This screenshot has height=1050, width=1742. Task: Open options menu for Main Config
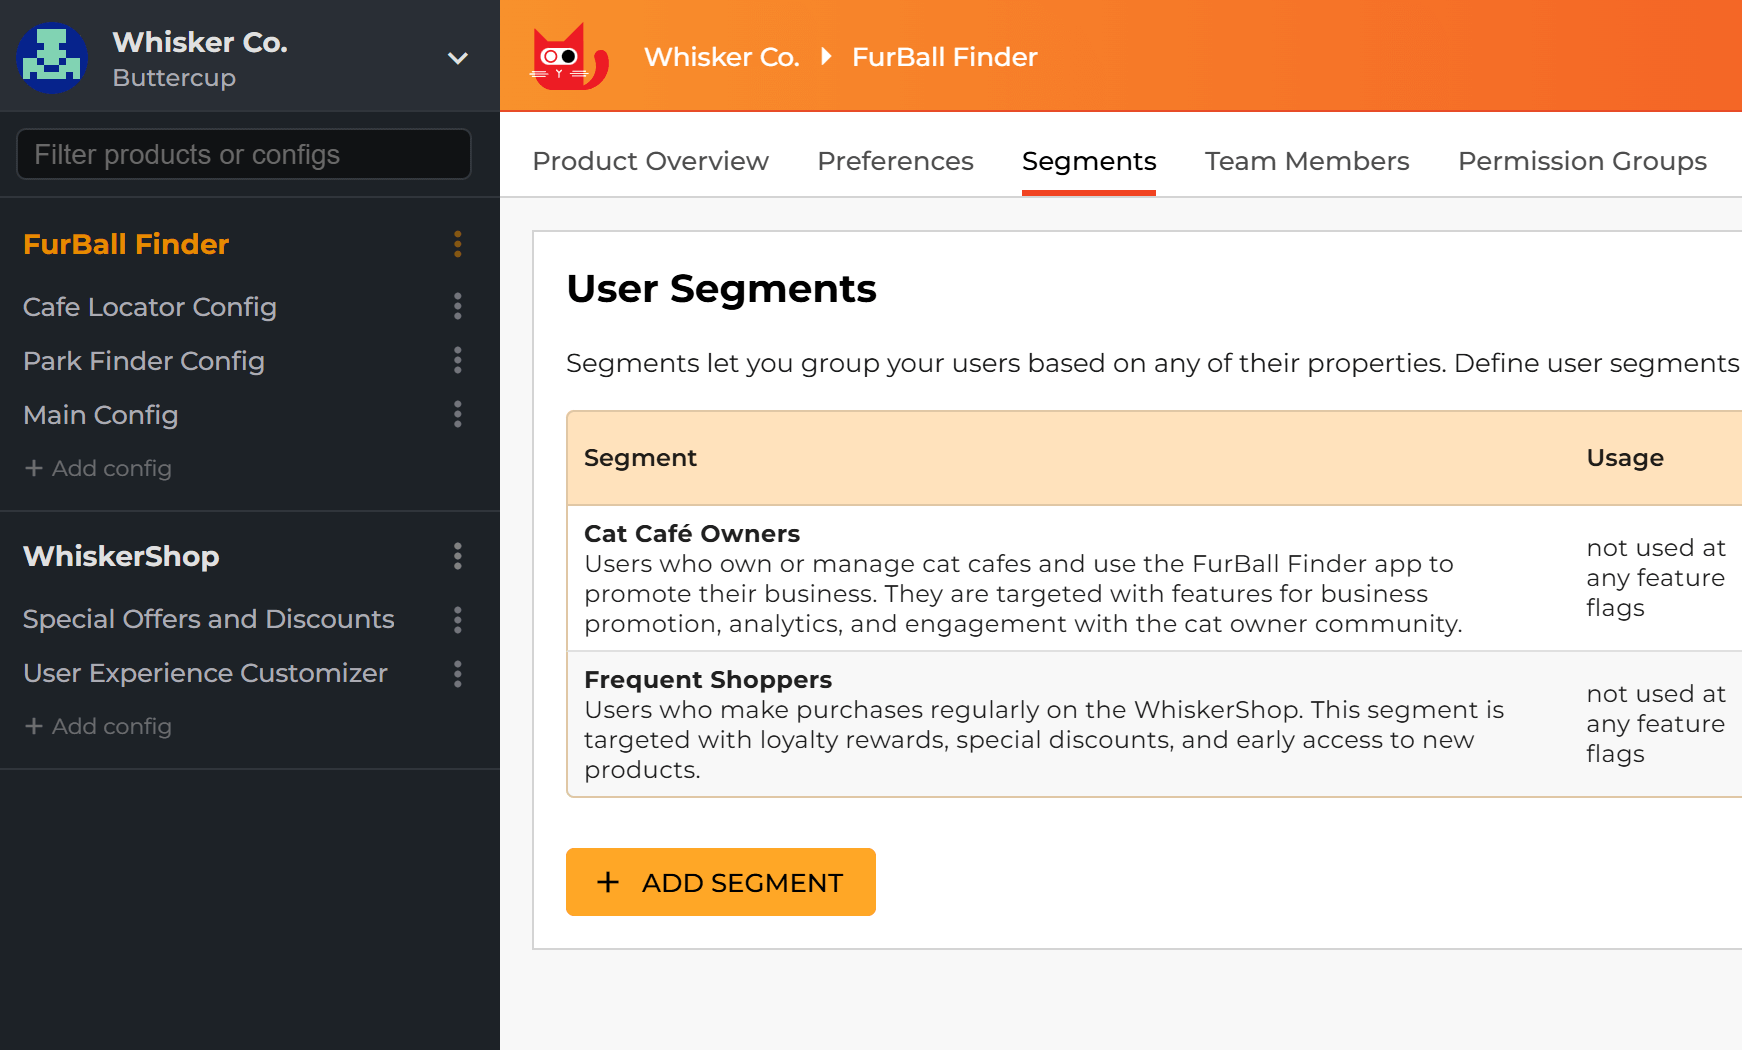click(x=458, y=414)
